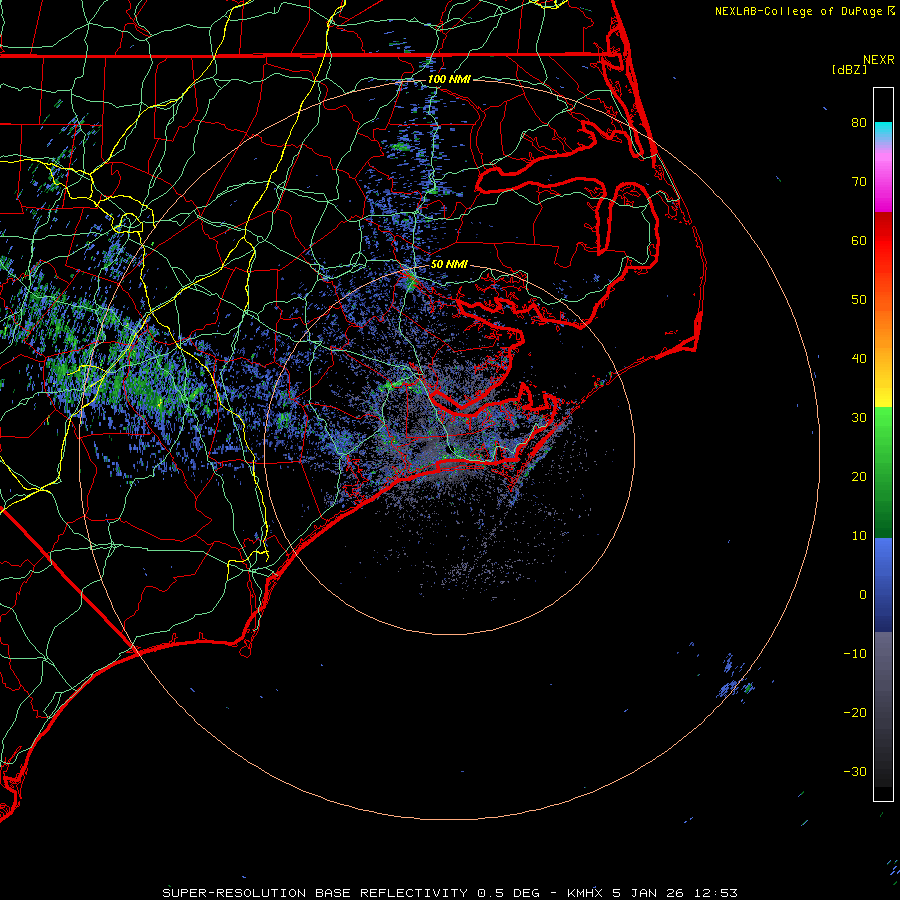
Task: Click the 0 value on the dBZ scale
Action: coord(863,595)
